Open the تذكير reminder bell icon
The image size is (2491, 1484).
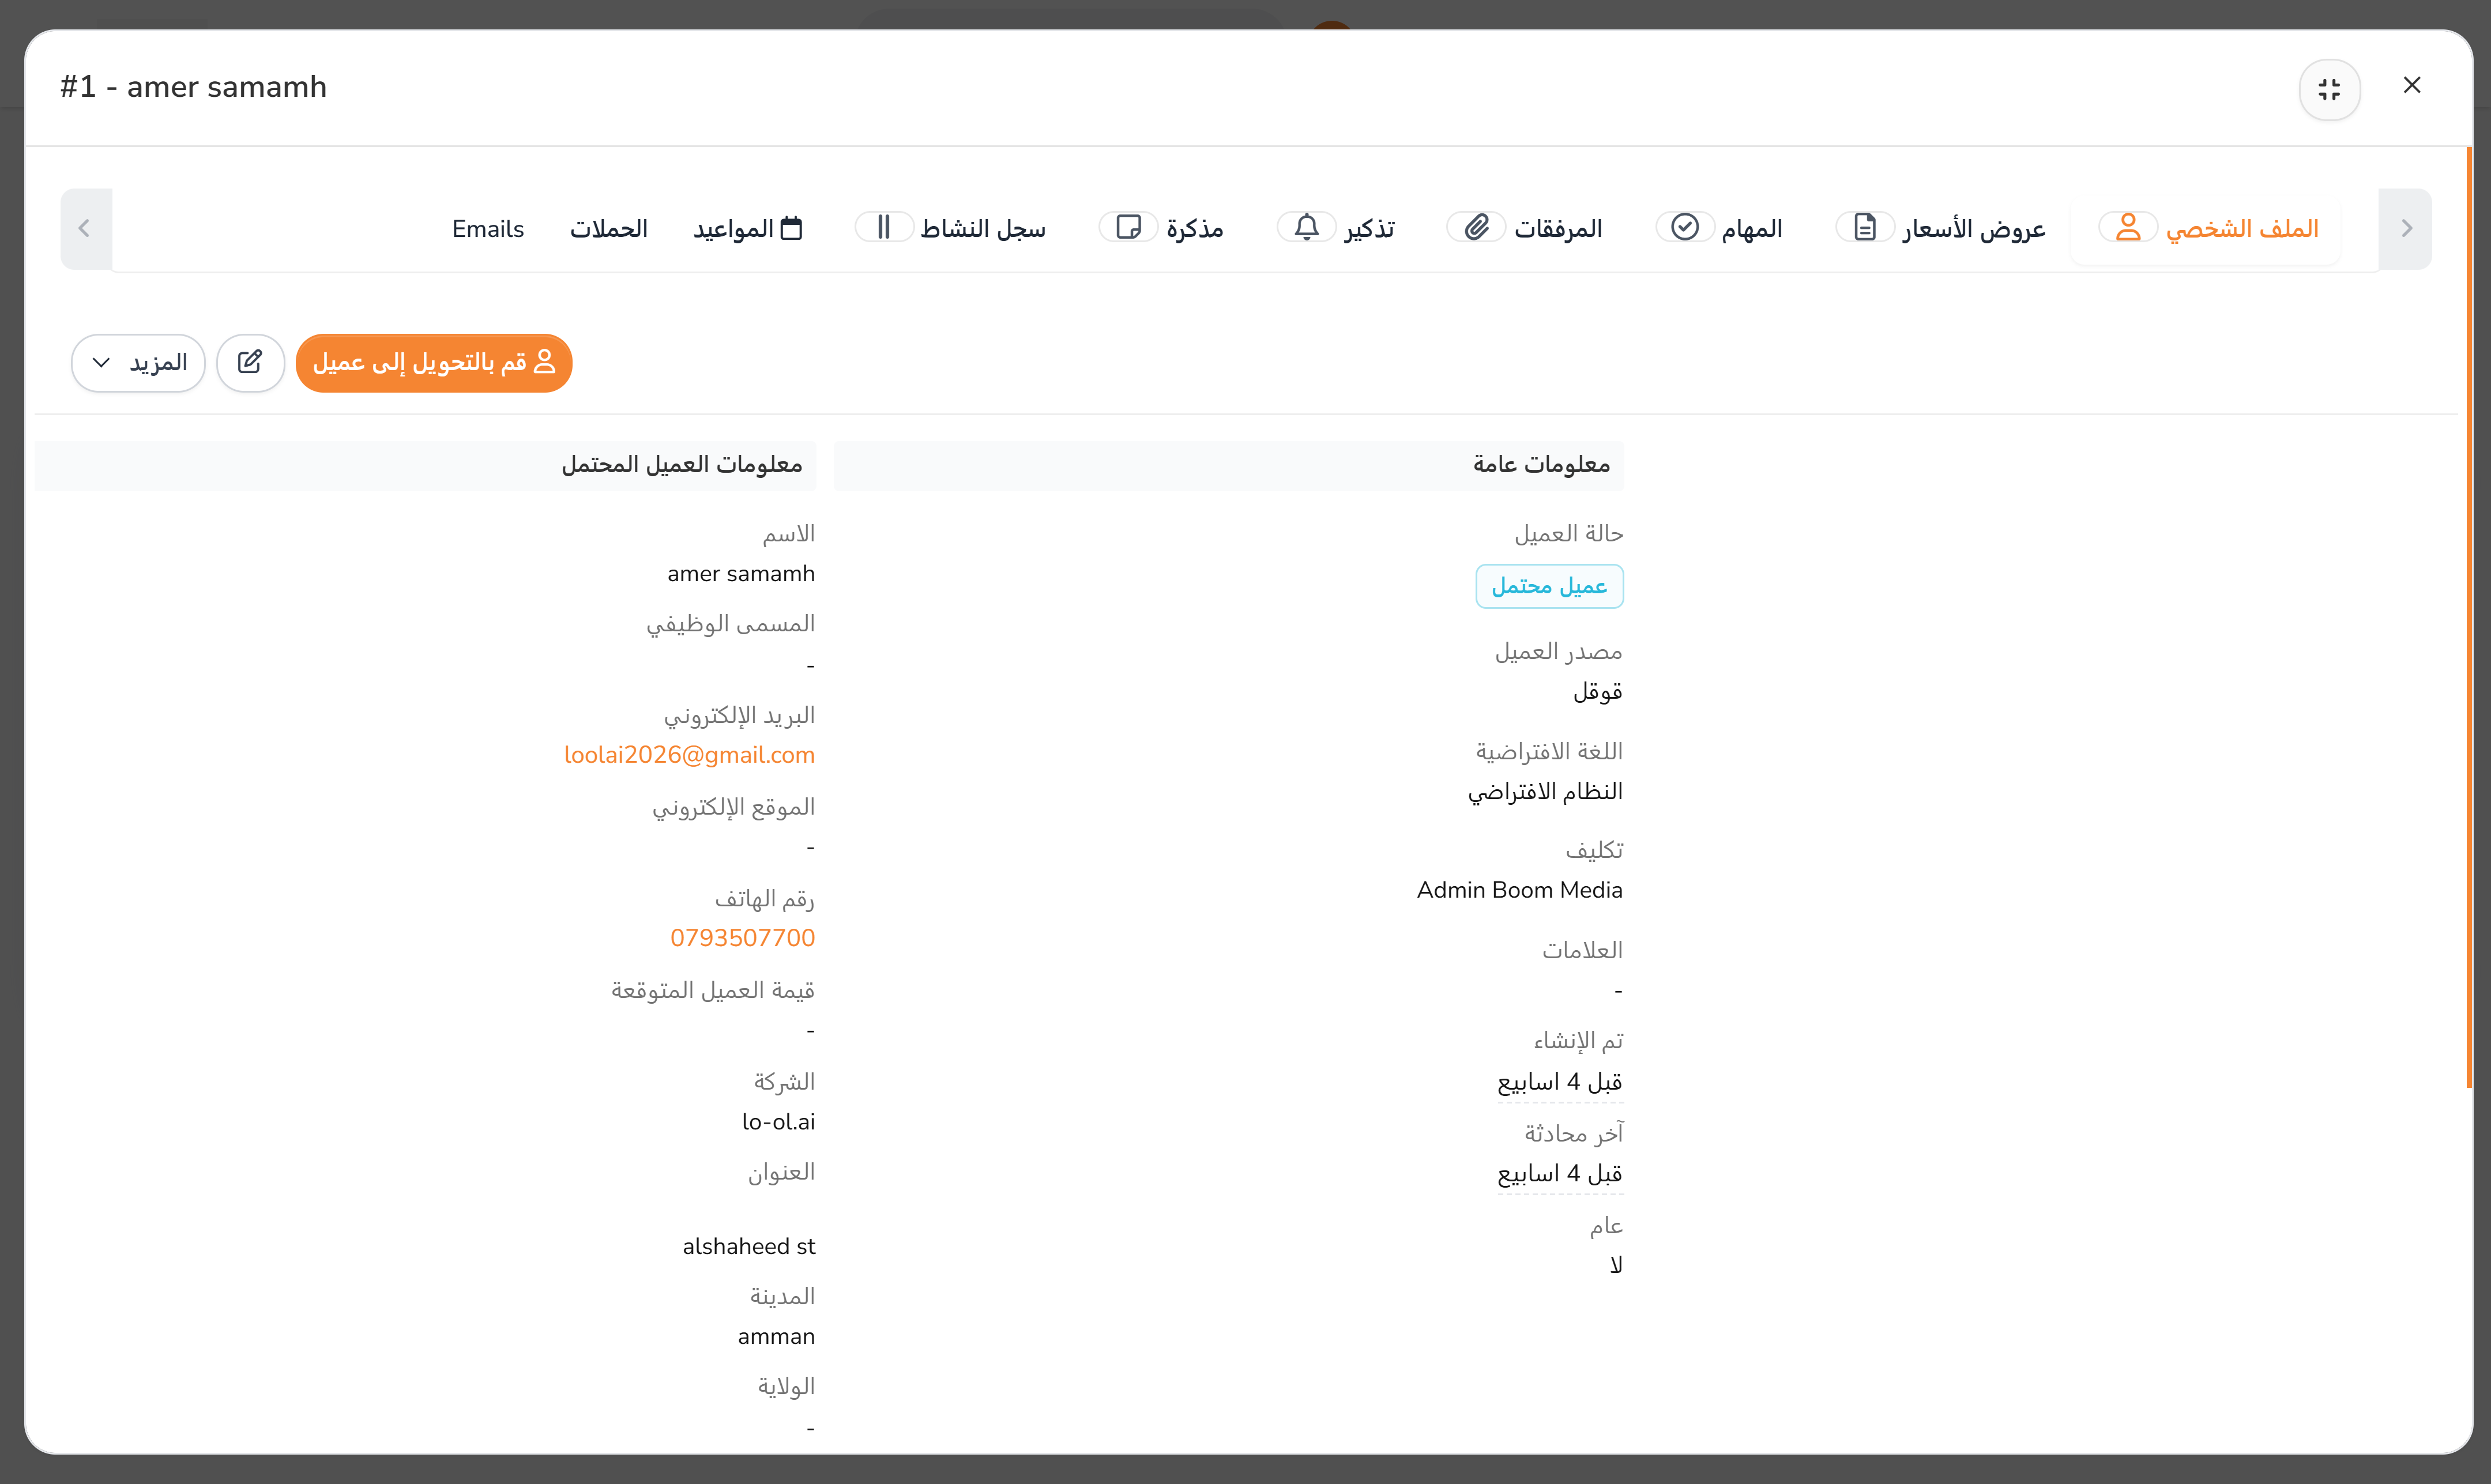1308,227
